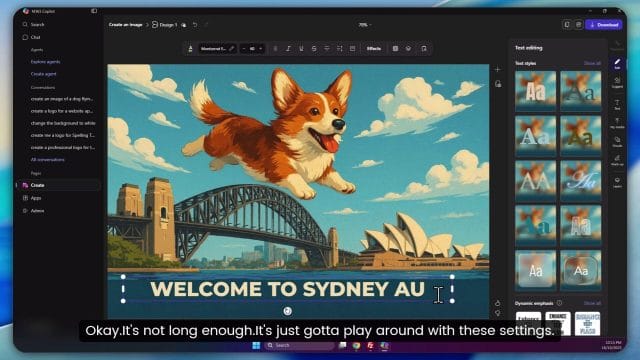Screen dimensions: 640x360
Task: Click the All conversations link
Action: tap(47, 160)
